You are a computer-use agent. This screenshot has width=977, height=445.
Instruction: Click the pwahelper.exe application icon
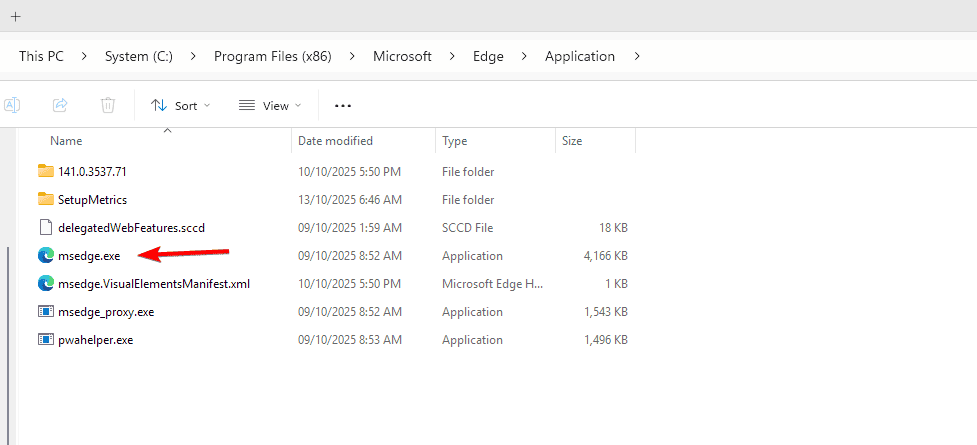point(44,340)
